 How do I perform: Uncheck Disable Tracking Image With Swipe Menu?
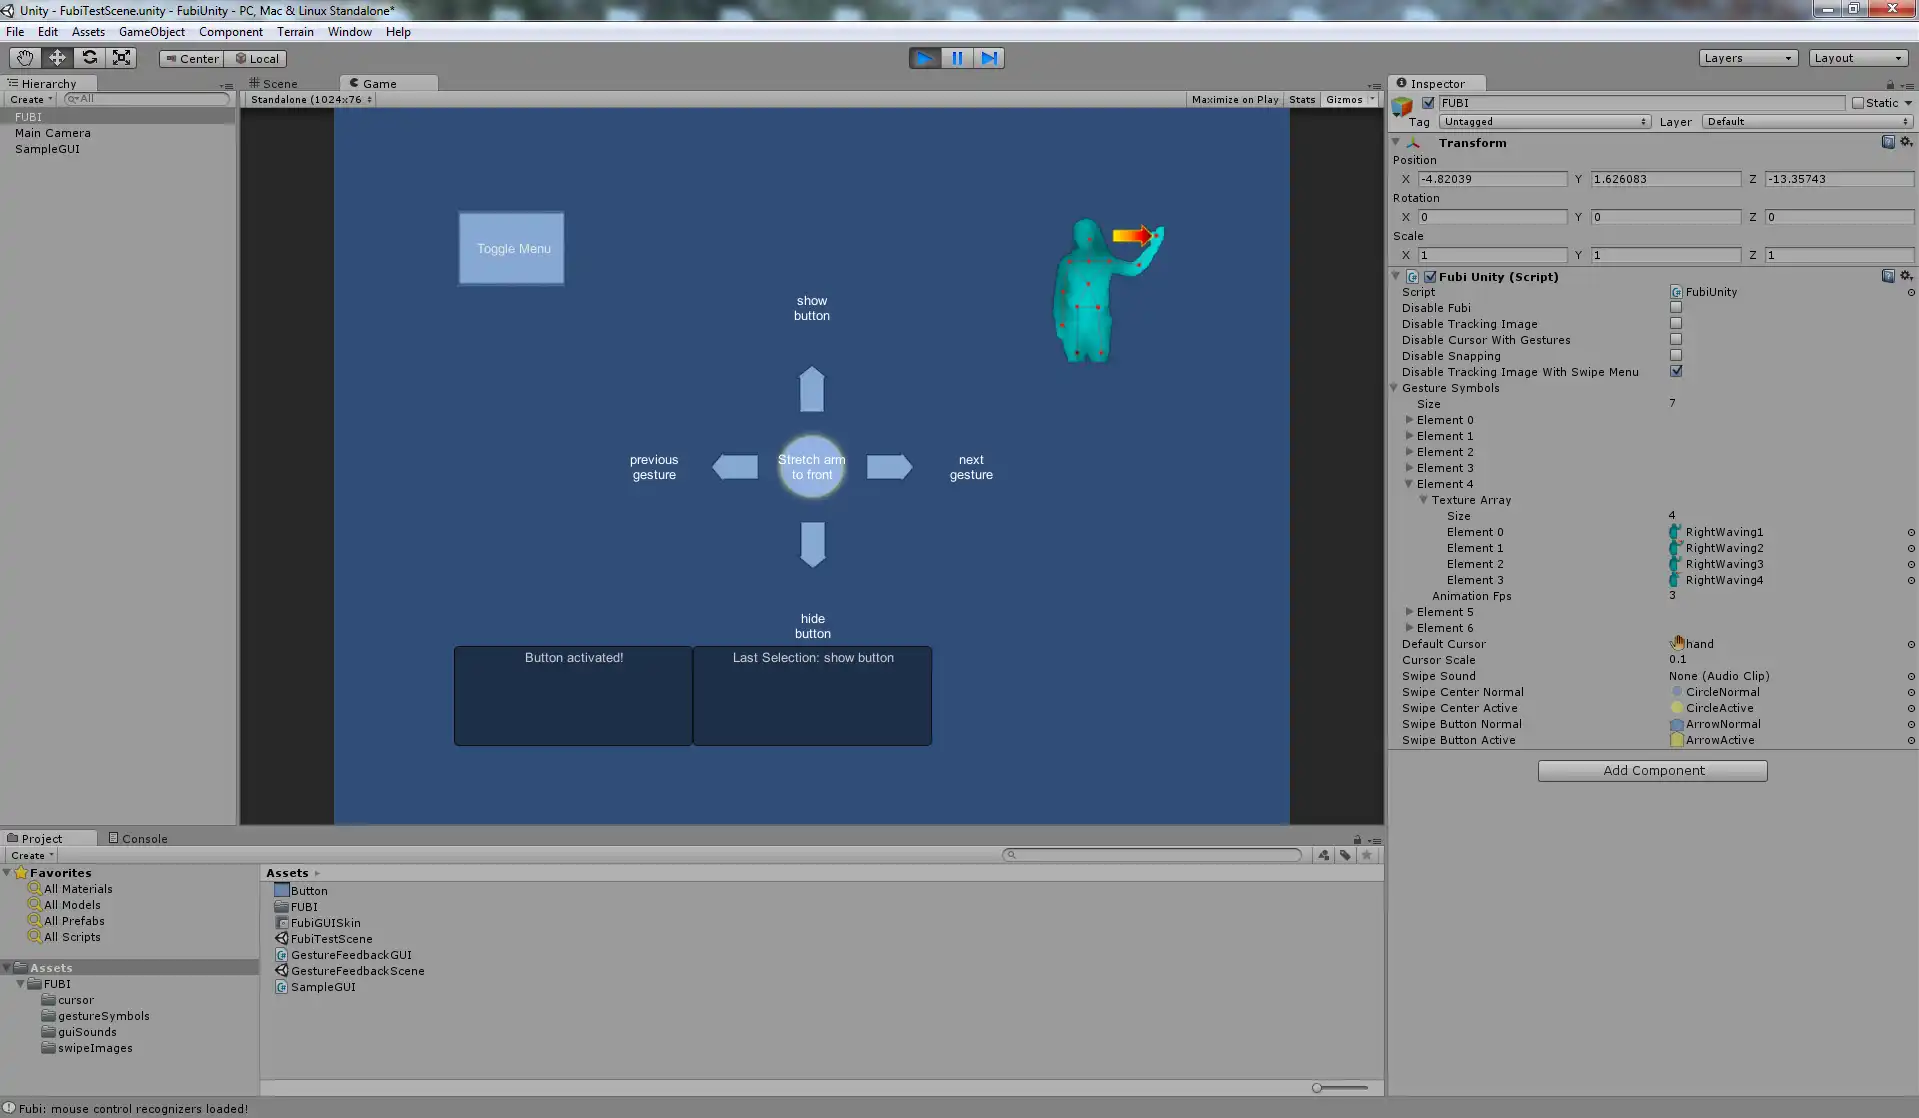[1676, 372]
